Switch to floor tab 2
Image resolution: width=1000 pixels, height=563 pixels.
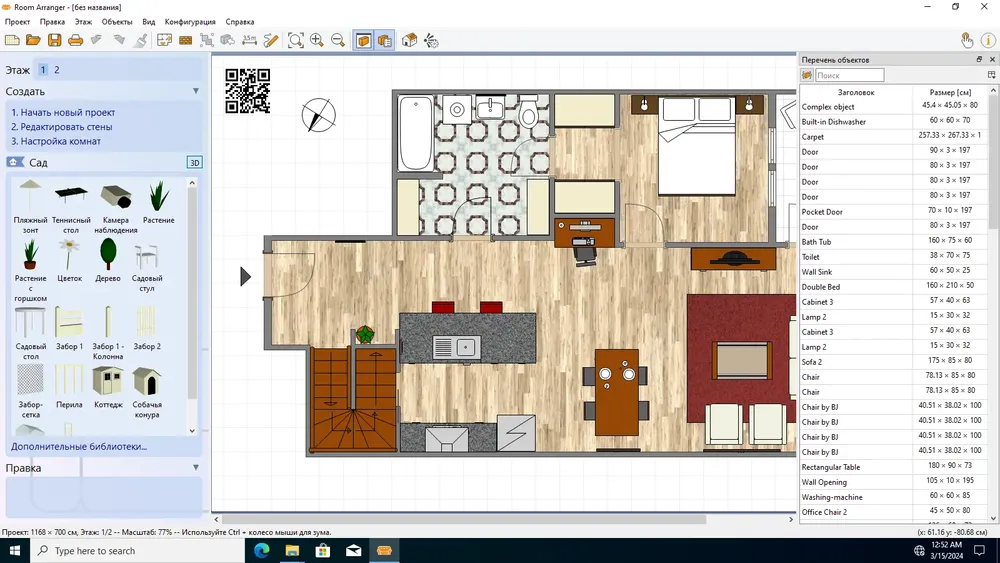(x=57, y=69)
